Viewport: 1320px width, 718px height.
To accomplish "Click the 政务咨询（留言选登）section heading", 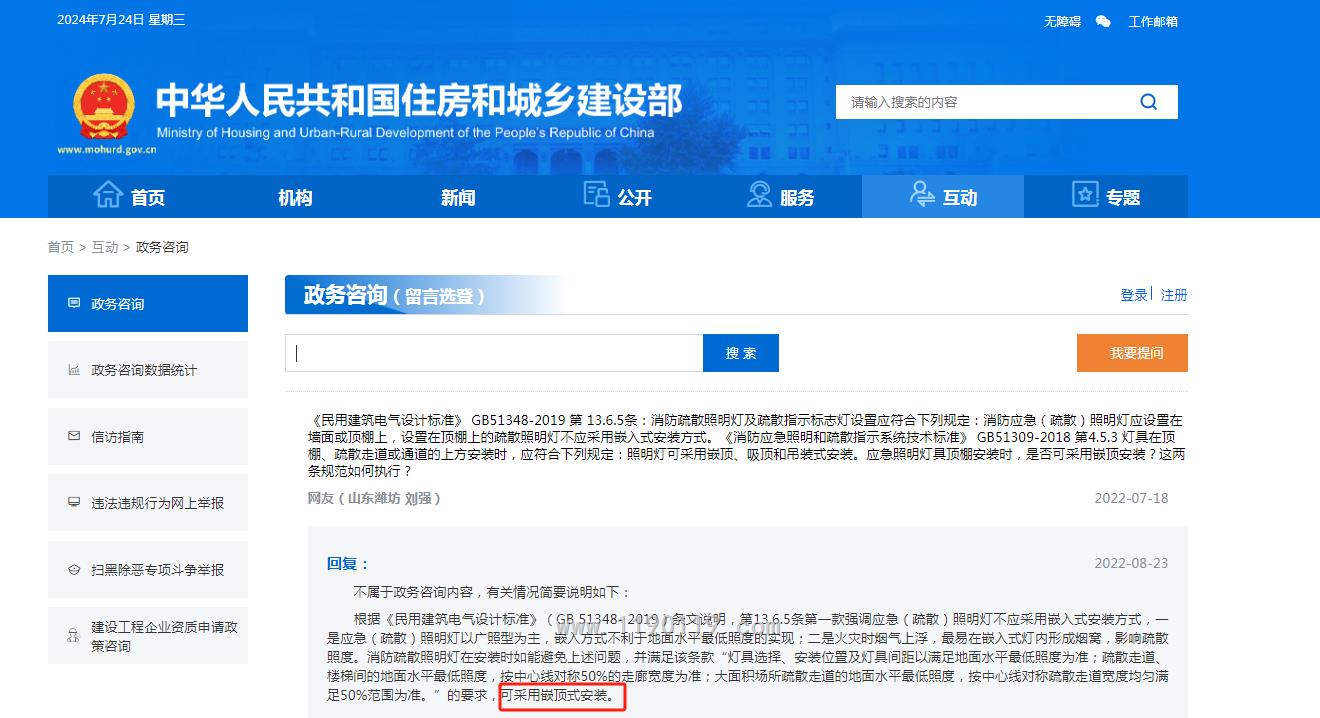I will click(x=394, y=295).
